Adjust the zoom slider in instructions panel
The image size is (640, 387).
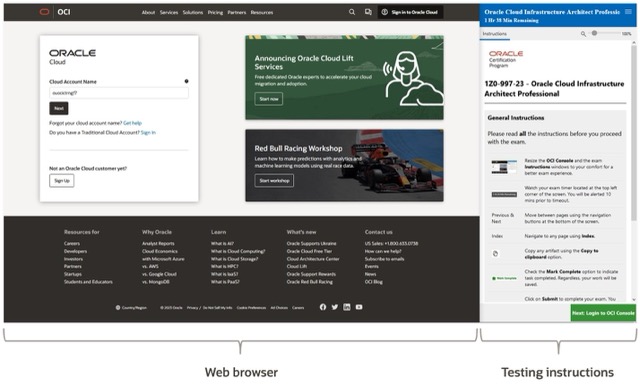594,33
